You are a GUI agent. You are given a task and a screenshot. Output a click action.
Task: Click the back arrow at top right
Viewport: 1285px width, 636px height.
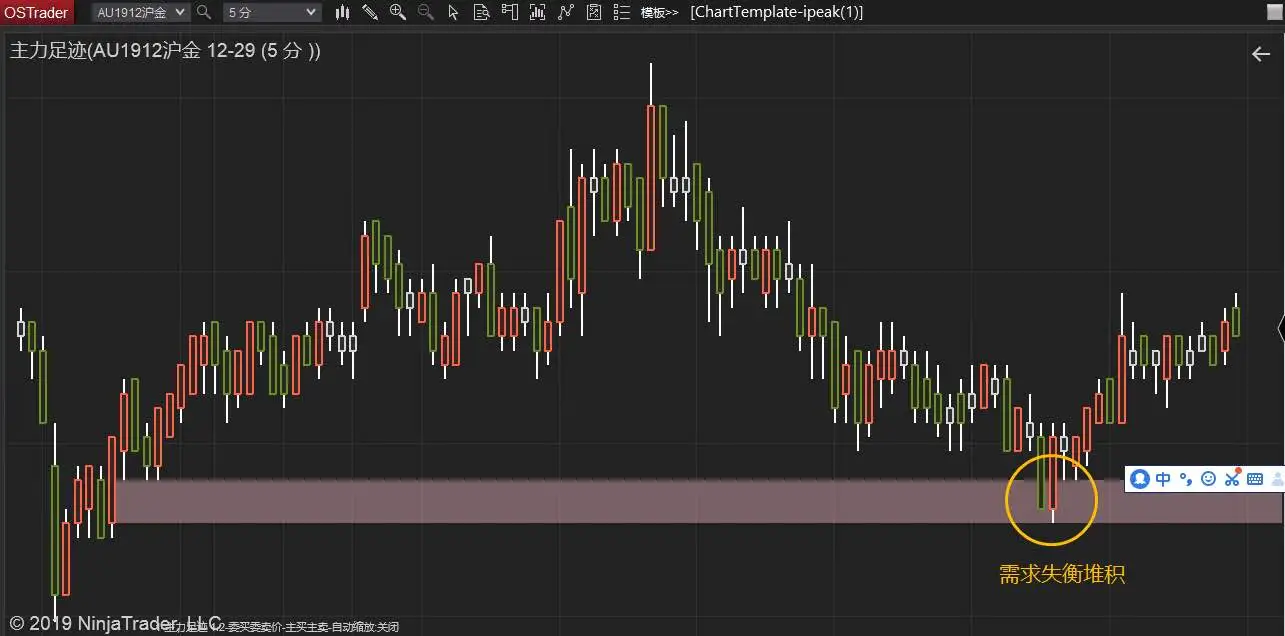point(1261,54)
